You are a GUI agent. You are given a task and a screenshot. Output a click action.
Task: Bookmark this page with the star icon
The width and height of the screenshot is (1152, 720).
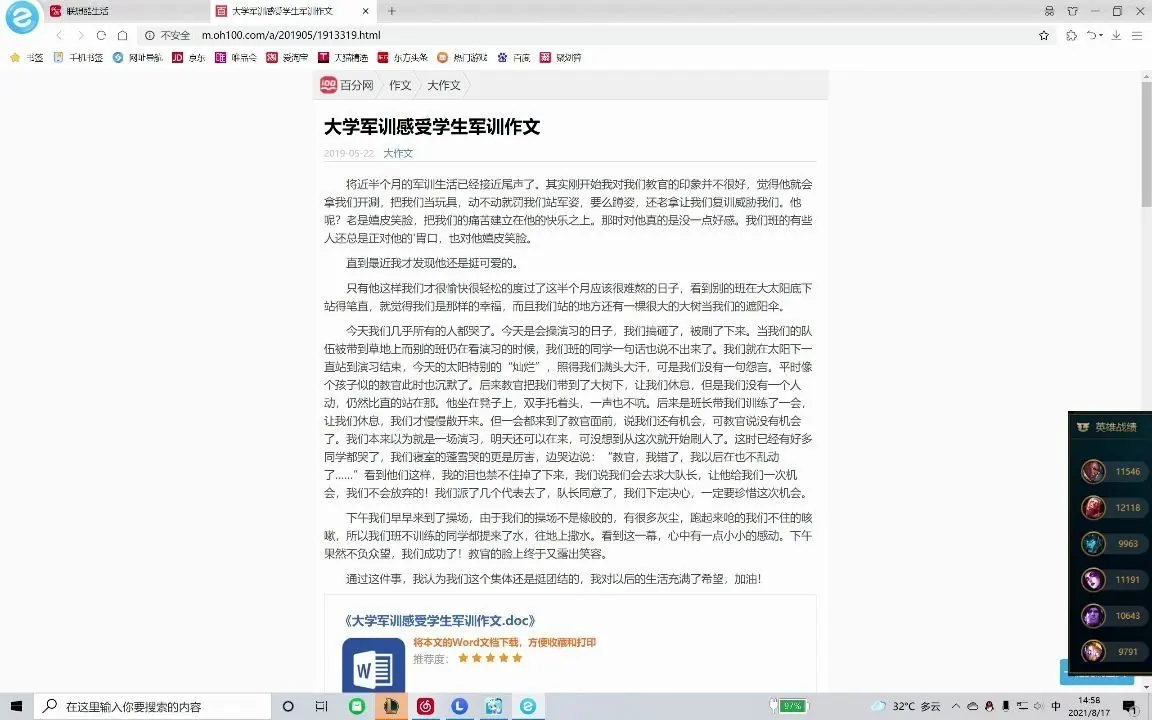[x=1044, y=35]
